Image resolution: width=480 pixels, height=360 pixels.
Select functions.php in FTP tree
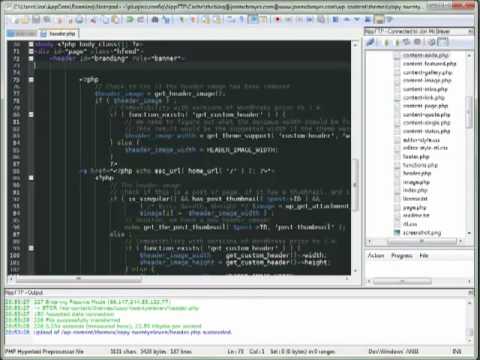point(420,165)
